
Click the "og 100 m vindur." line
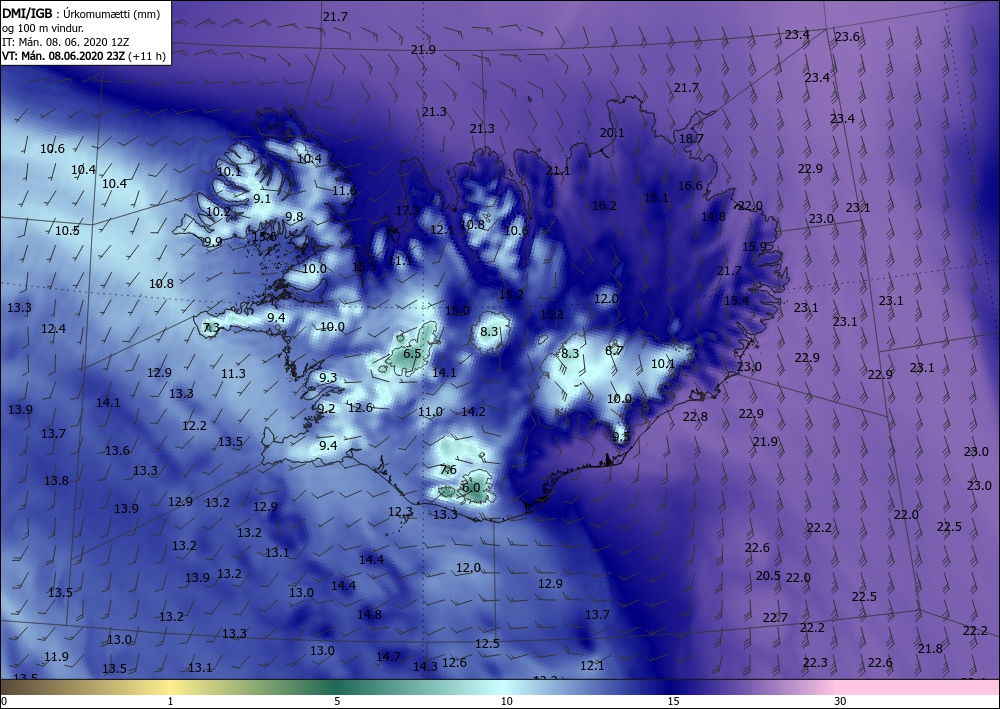(x=43, y=28)
